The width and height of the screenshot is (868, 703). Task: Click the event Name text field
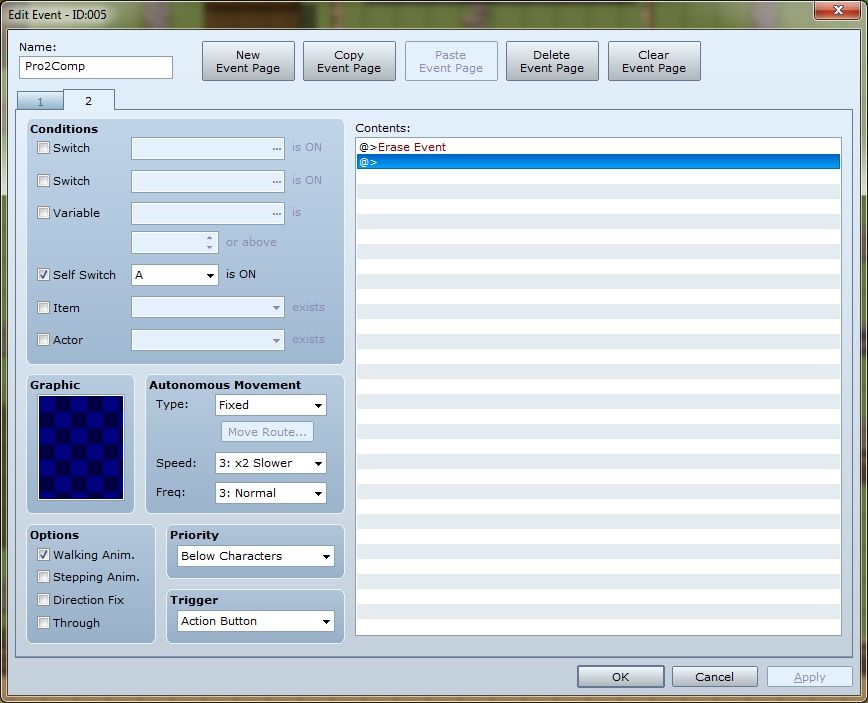click(x=96, y=67)
